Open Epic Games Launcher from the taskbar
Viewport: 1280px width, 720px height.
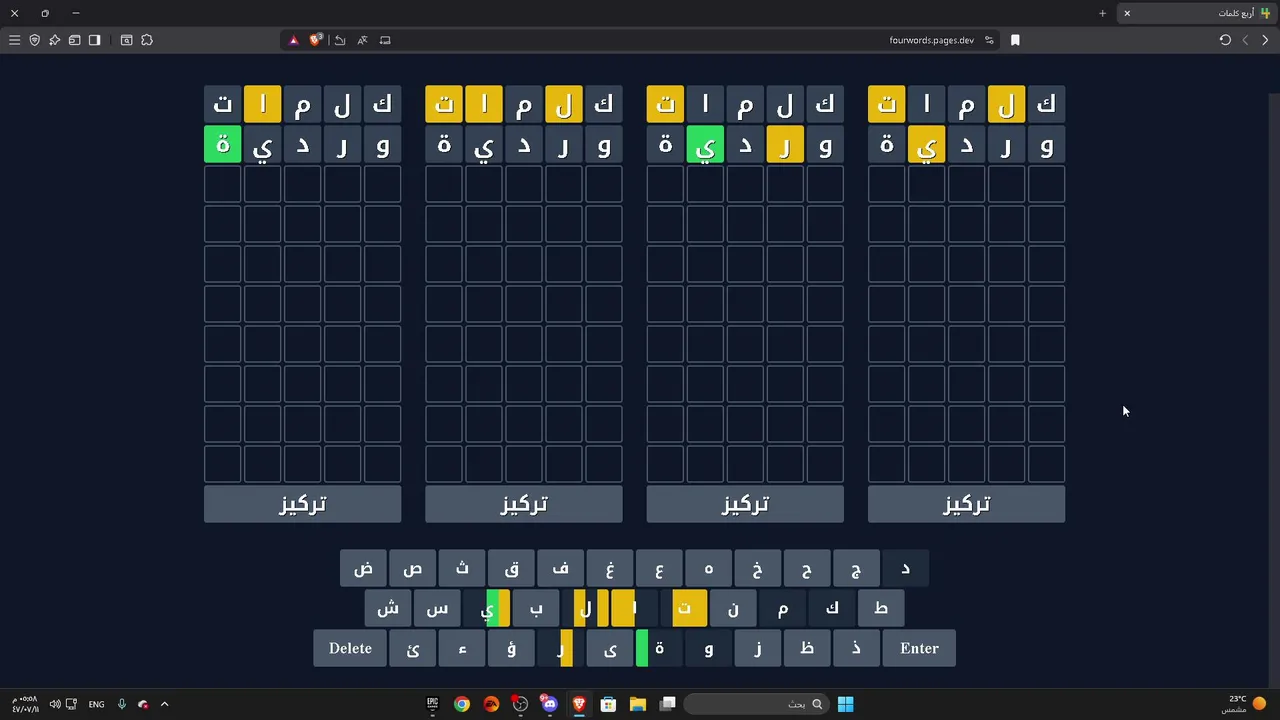433,704
